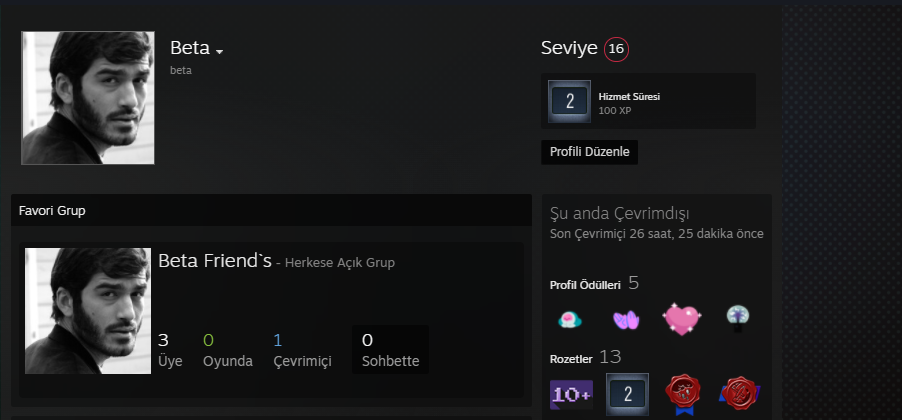This screenshot has height=420, width=902.
Task: Click the Hizmet Süresi badge title
Action: coord(629,97)
